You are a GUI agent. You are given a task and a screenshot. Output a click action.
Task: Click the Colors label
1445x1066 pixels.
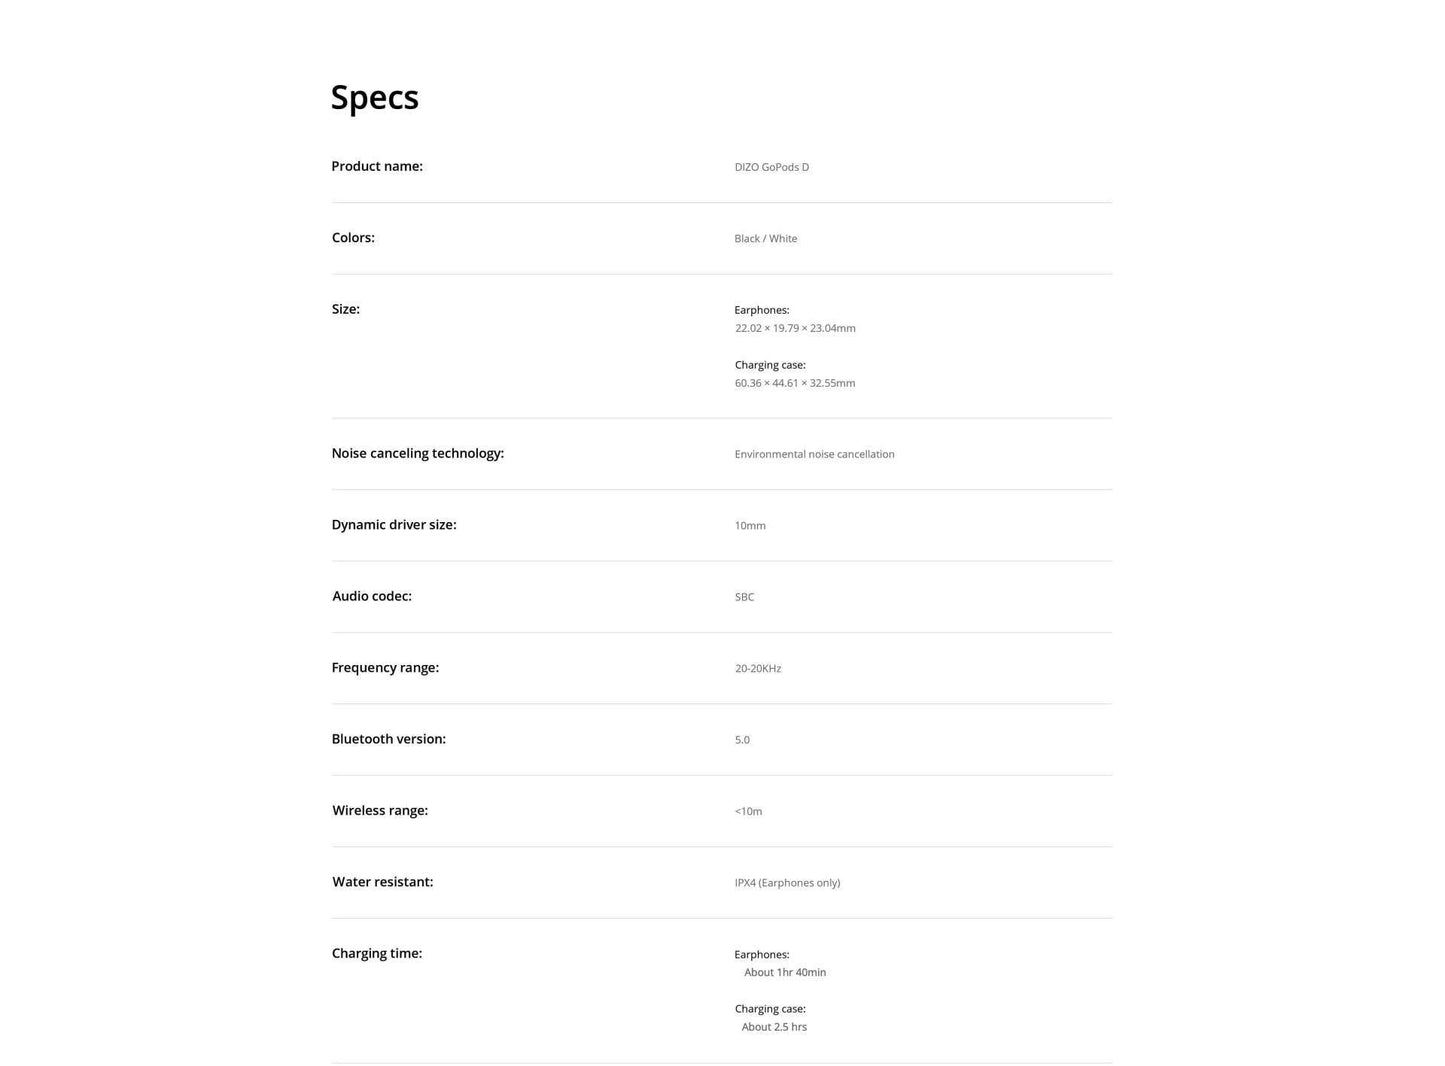[353, 238]
